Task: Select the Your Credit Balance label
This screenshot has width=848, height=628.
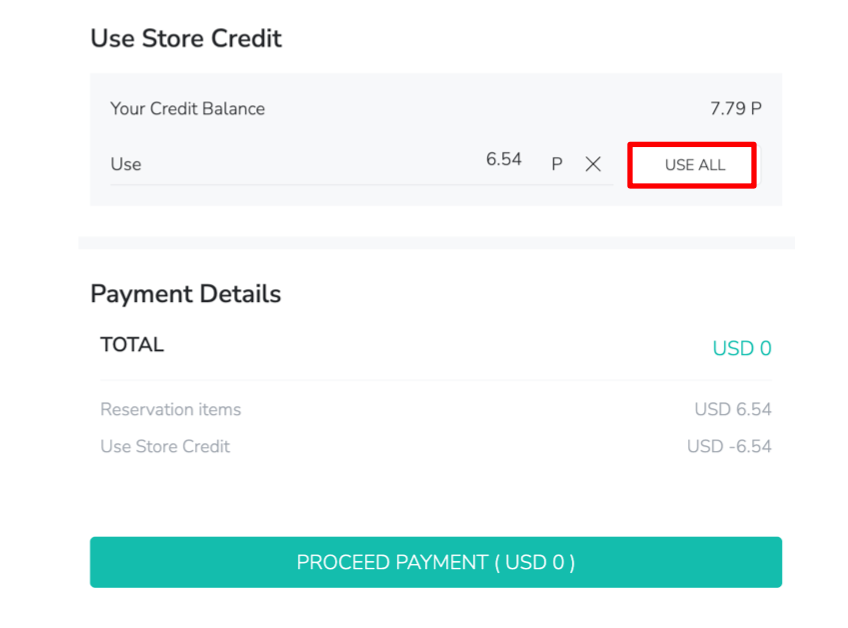Action: (187, 108)
